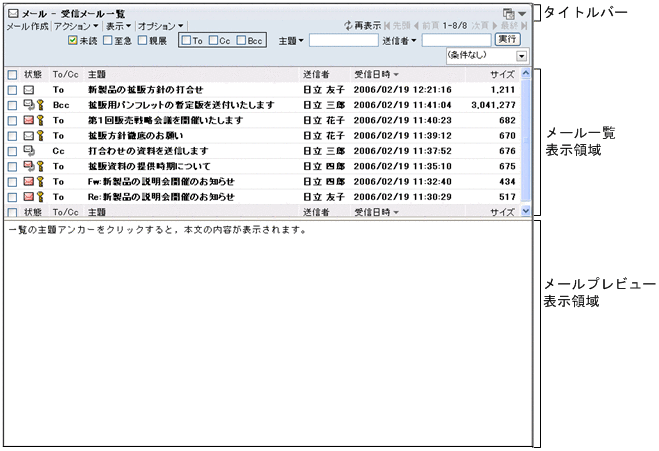Jump to last page 最終 icon
Screen dimensions: 659x451
pos(524,26)
